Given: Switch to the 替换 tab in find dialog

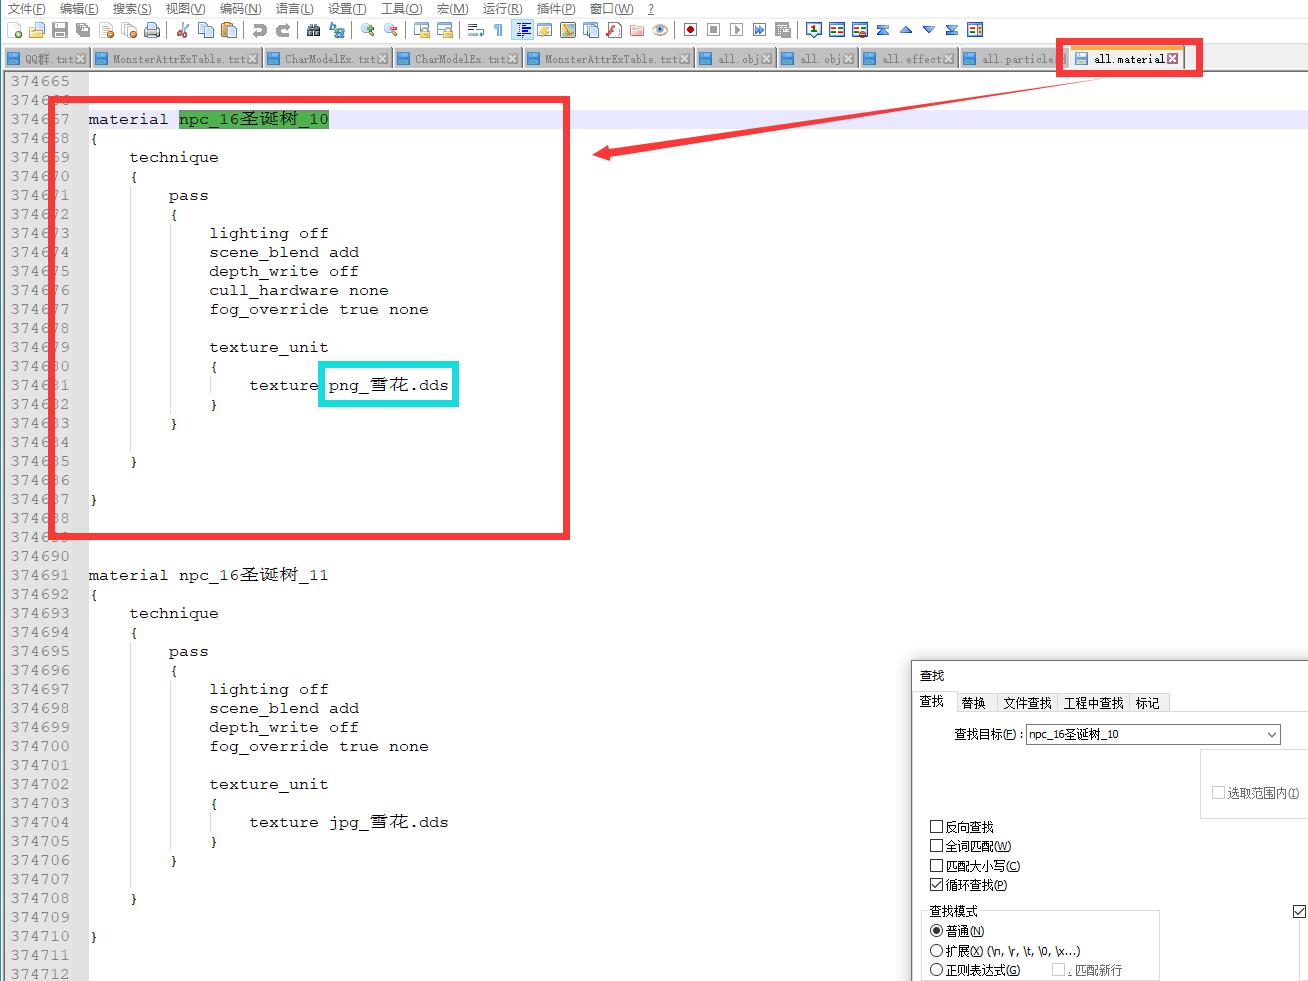Looking at the screenshot, I should 973,703.
